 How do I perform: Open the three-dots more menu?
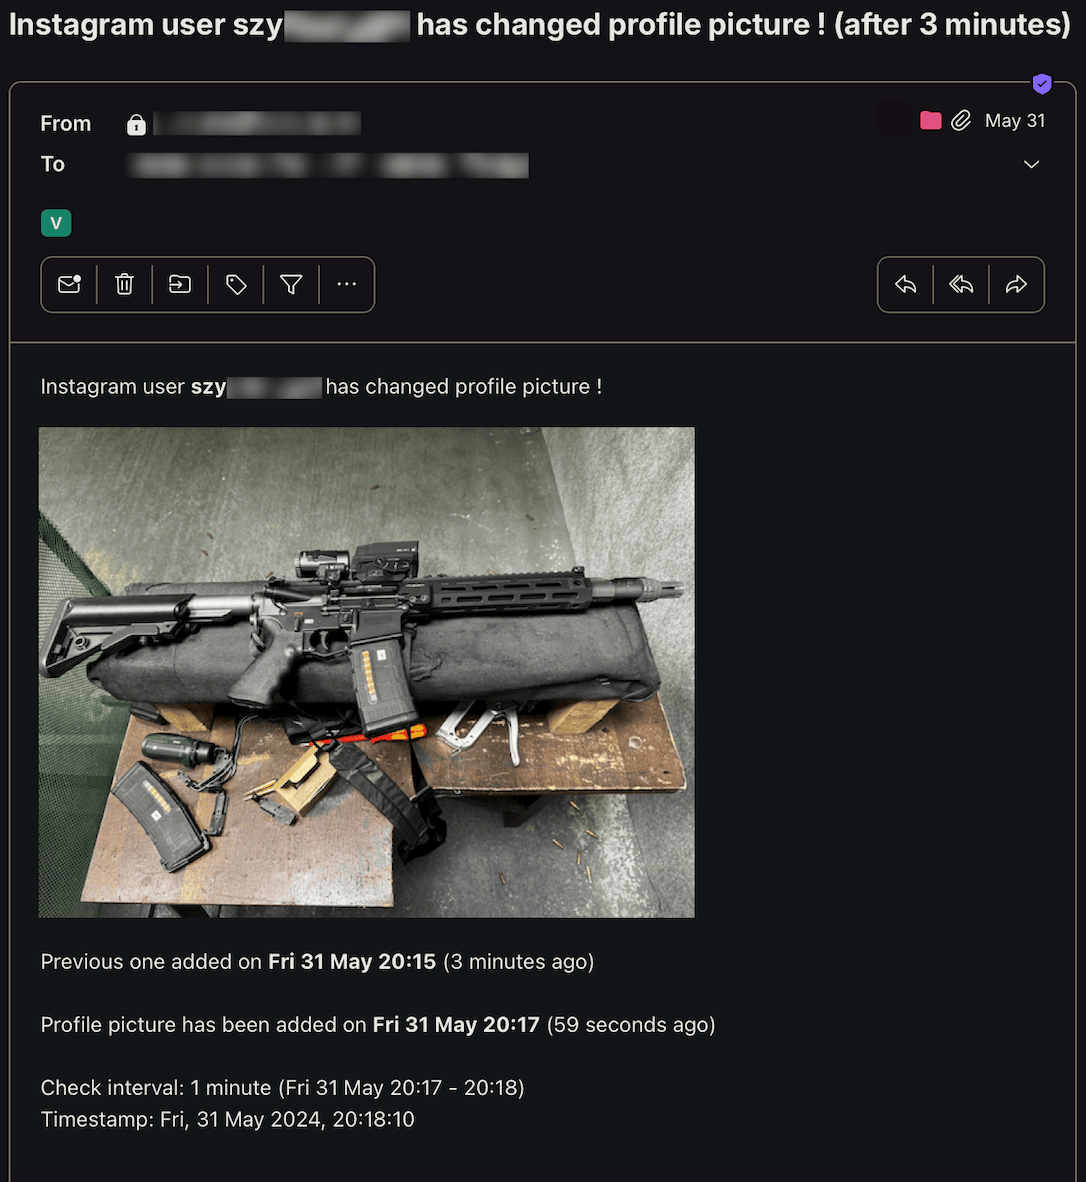pos(347,284)
